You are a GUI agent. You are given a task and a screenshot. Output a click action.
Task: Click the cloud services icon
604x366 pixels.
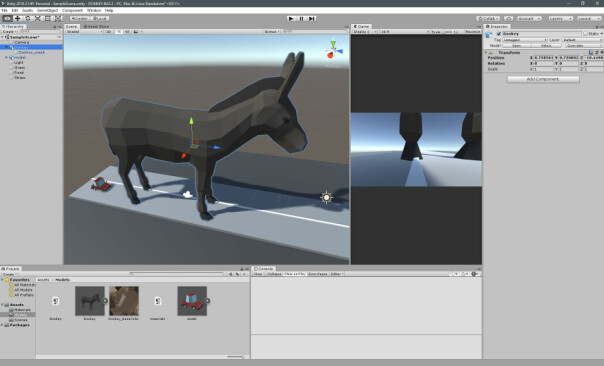click(x=508, y=18)
